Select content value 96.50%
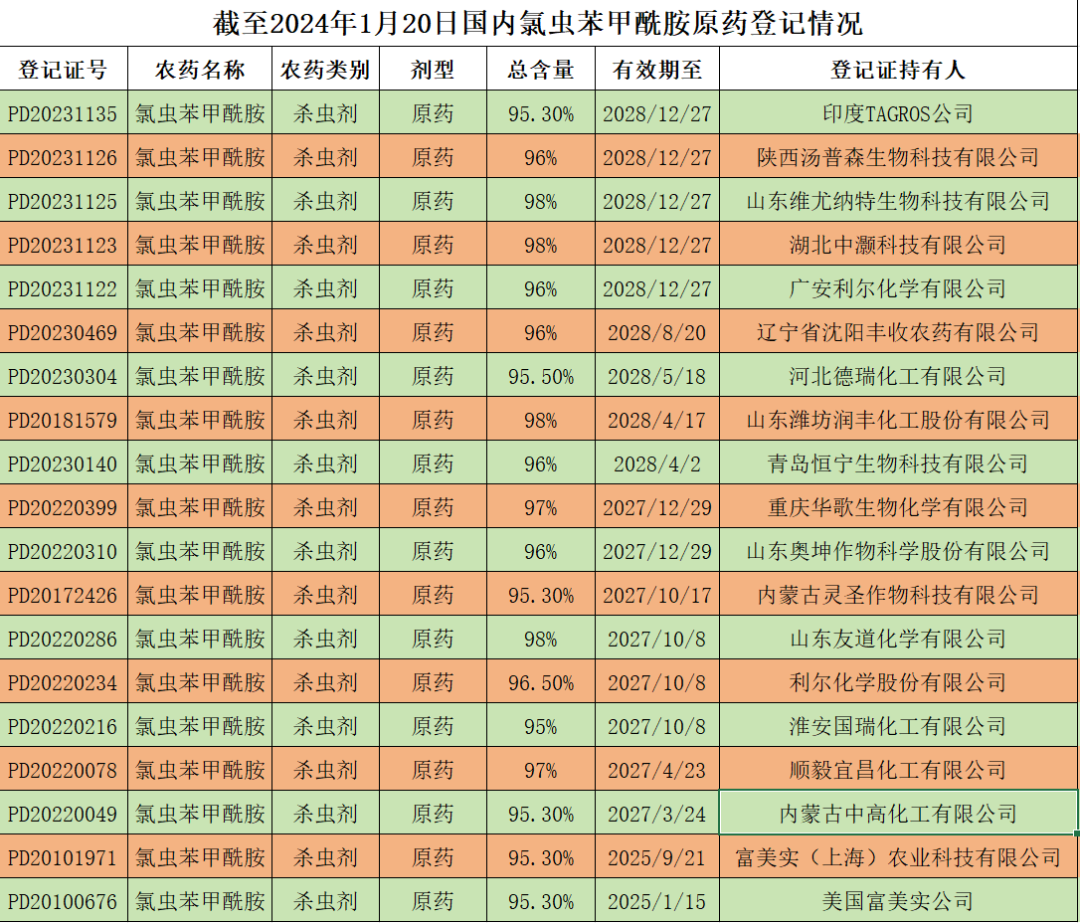 click(541, 681)
